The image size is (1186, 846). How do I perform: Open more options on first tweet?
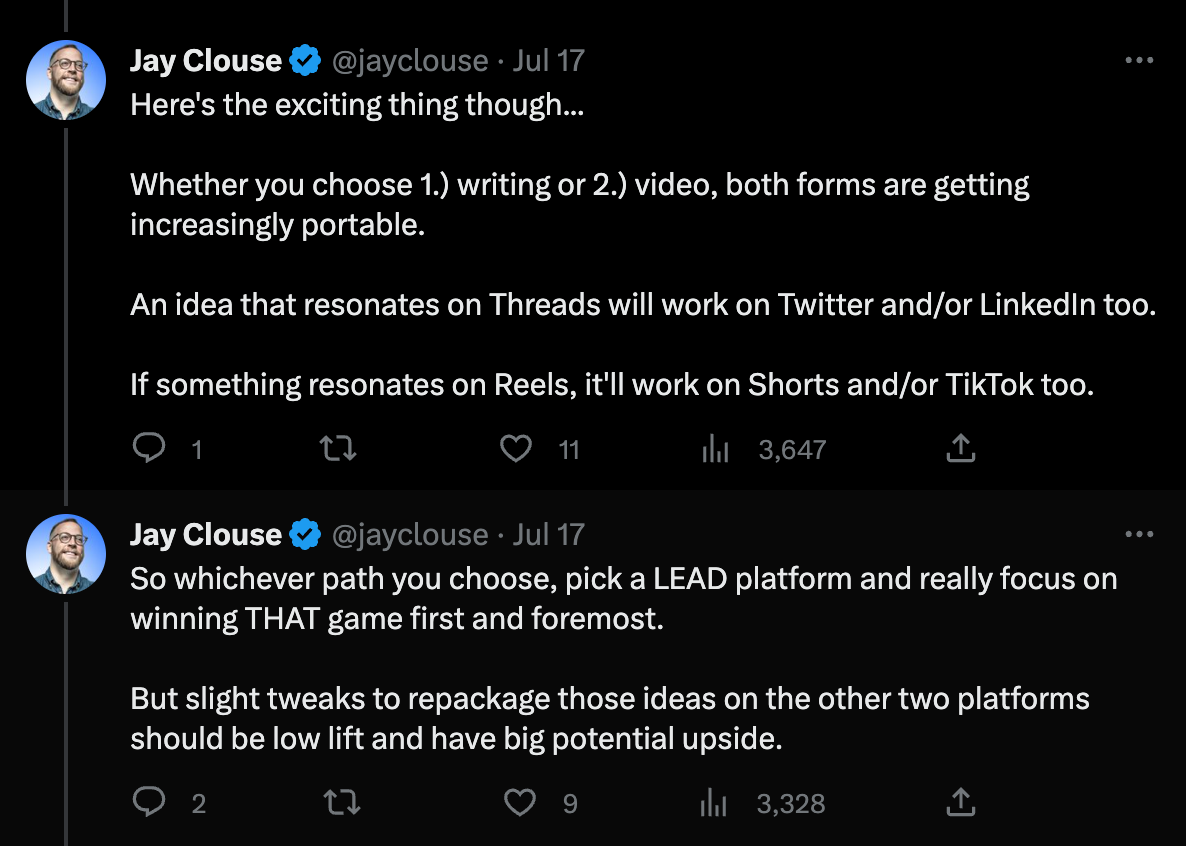click(x=1139, y=60)
